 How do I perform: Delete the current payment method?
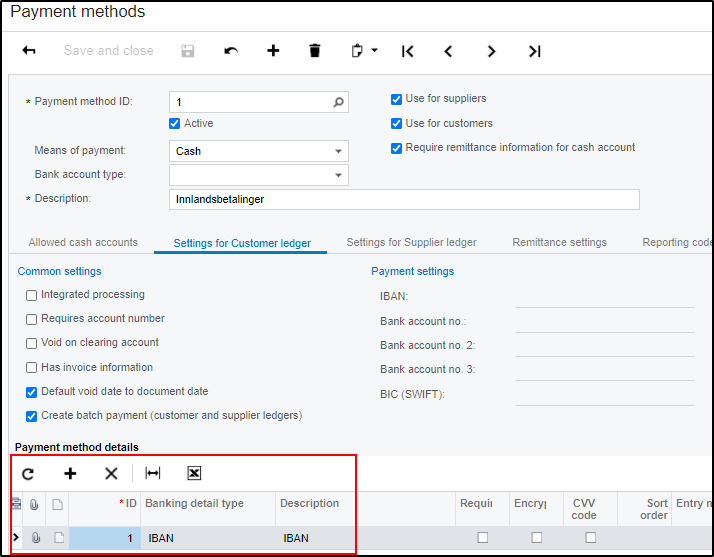pos(315,51)
